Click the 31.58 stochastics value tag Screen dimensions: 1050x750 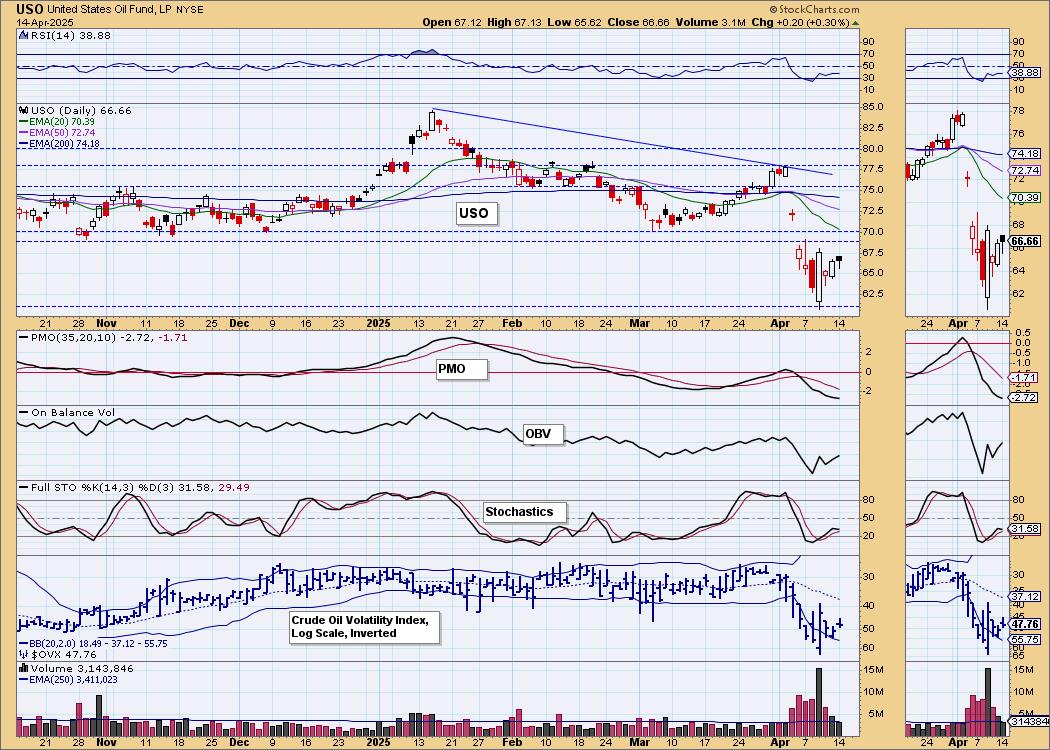1026,528
